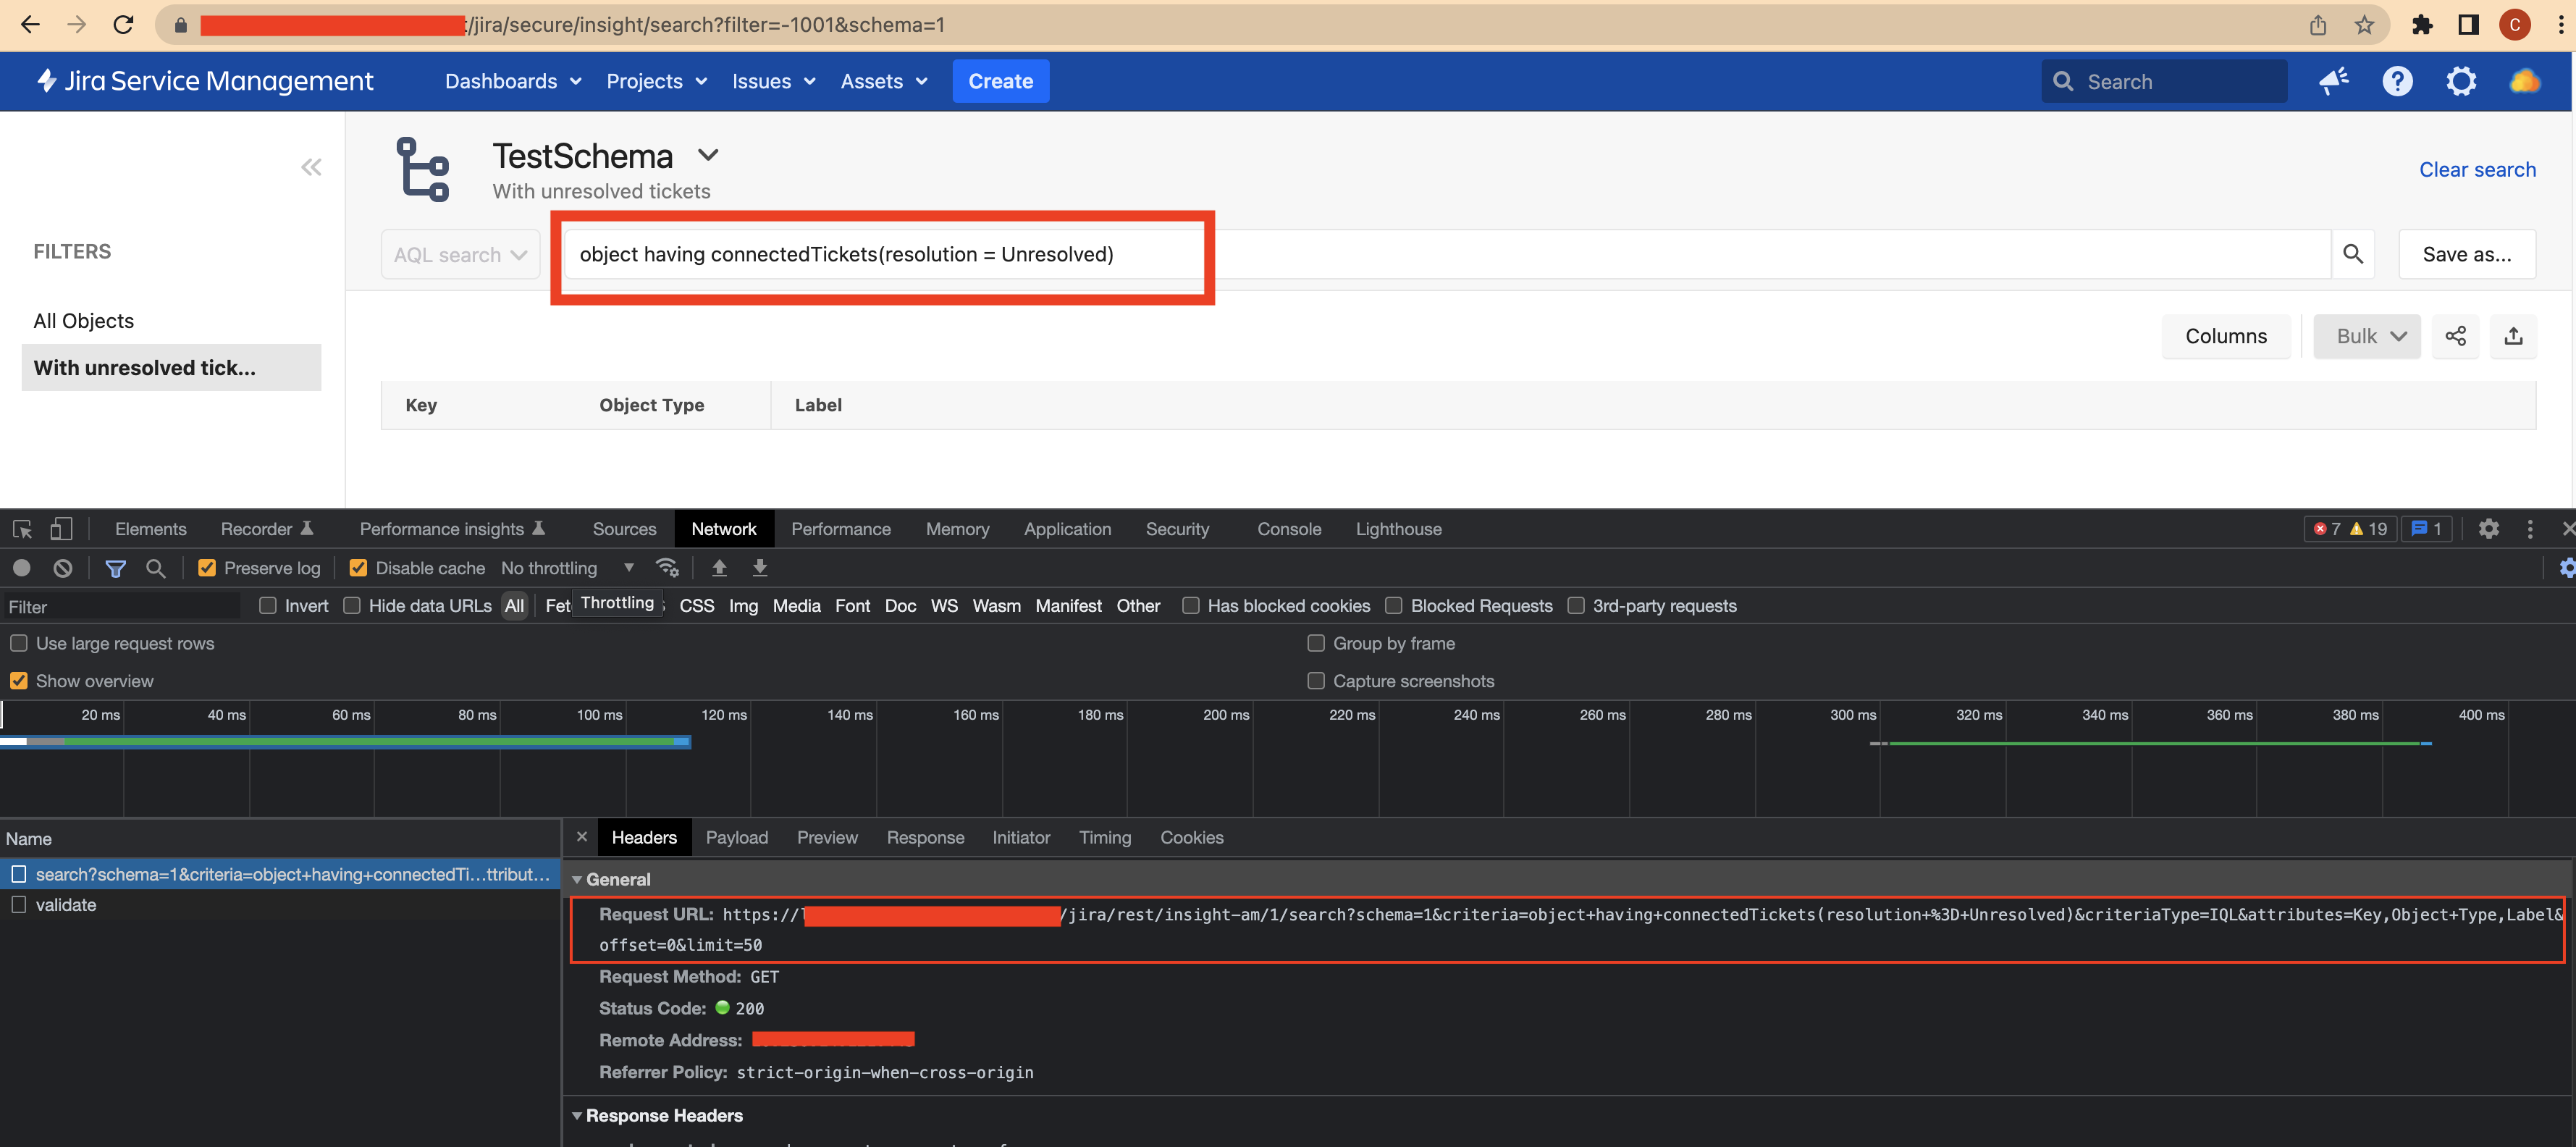Bookmark this page with the star icon
The width and height of the screenshot is (2576, 1147).
coord(2364,25)
